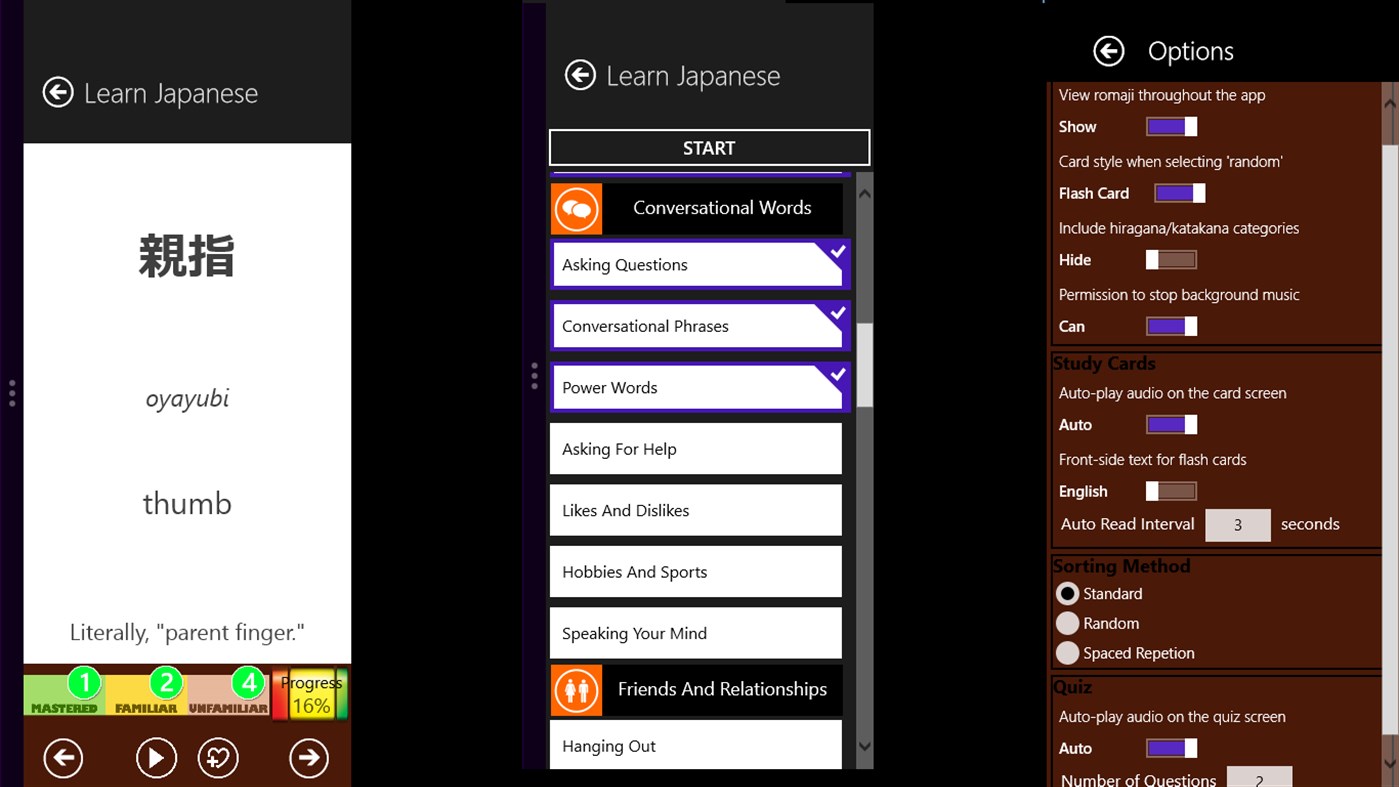Toggle off romaji display in Options

point(1171,126)
